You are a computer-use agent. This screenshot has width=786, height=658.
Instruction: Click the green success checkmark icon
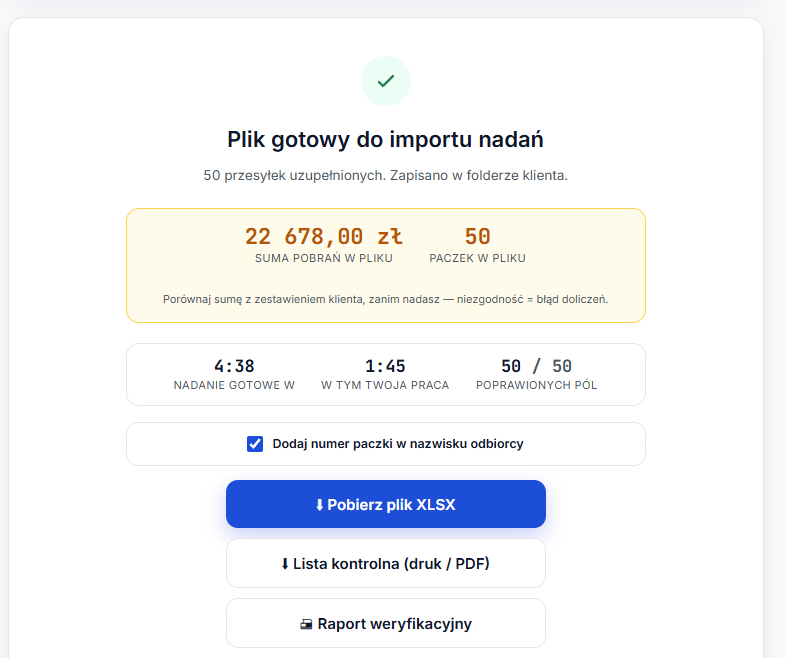(385, 81)
